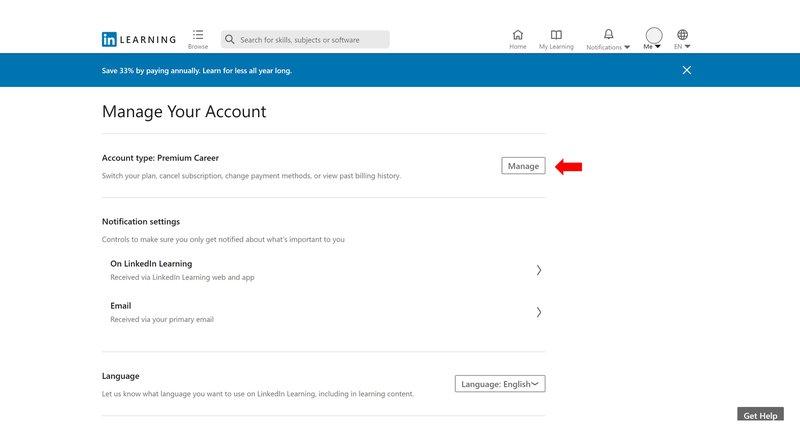This screenshot has height=448, width=800.
Task: Select the My Learning menu label
Action: (556, 47)
